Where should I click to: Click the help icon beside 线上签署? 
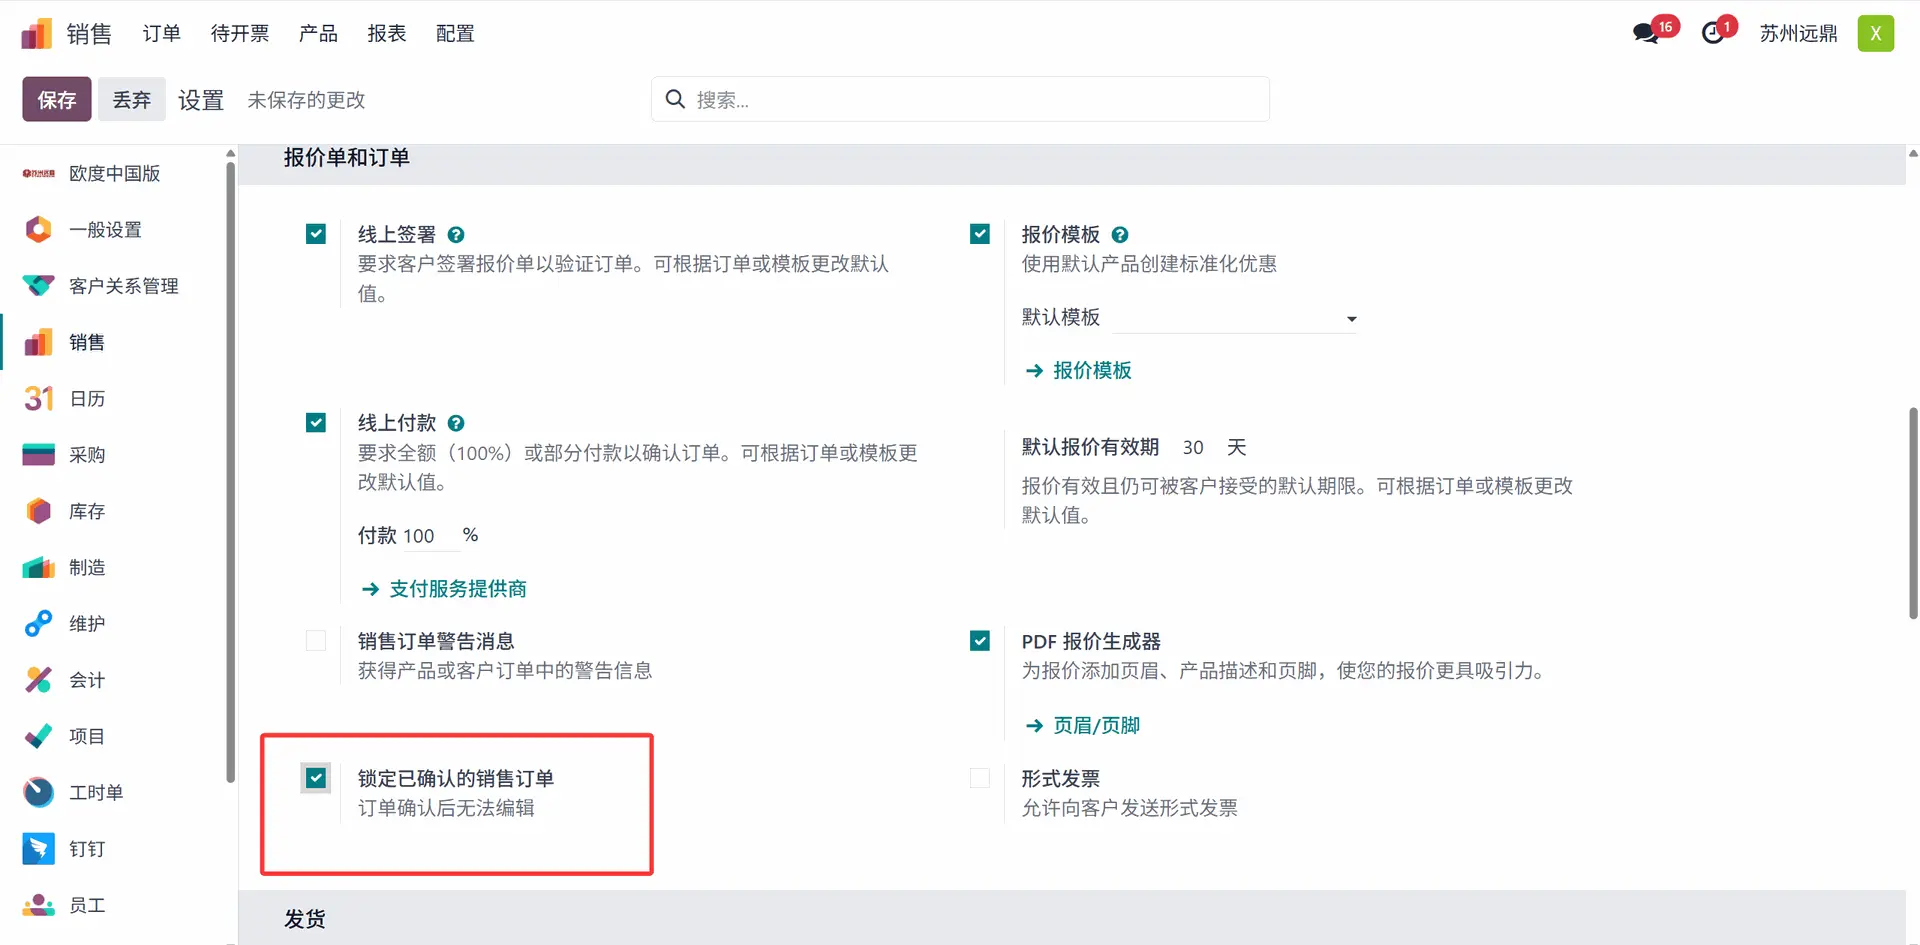pyautogui.click(x=456, y=235)
